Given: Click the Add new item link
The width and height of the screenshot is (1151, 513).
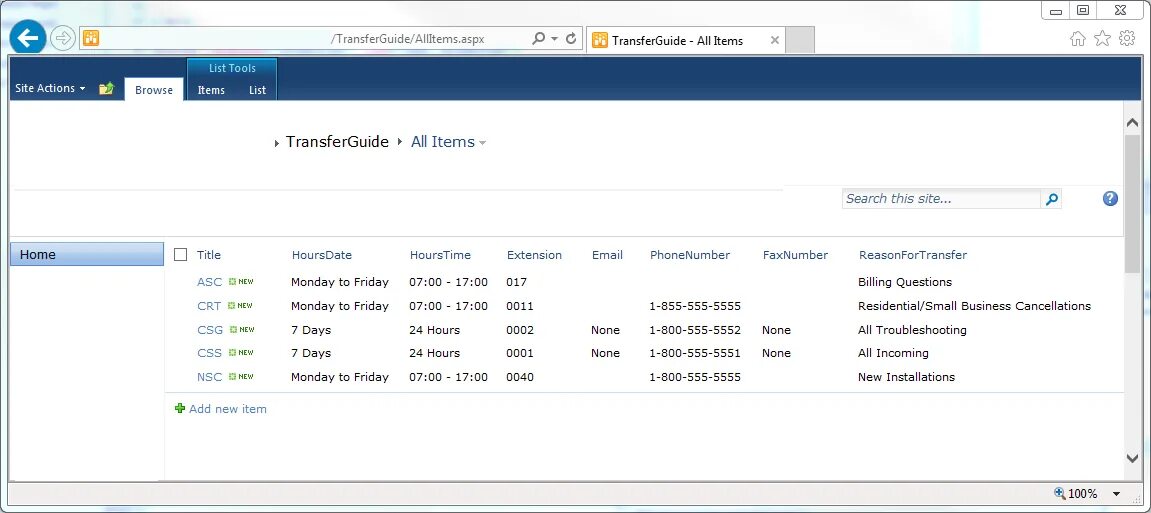Looking at the screenshot, I should pos(228,409).
